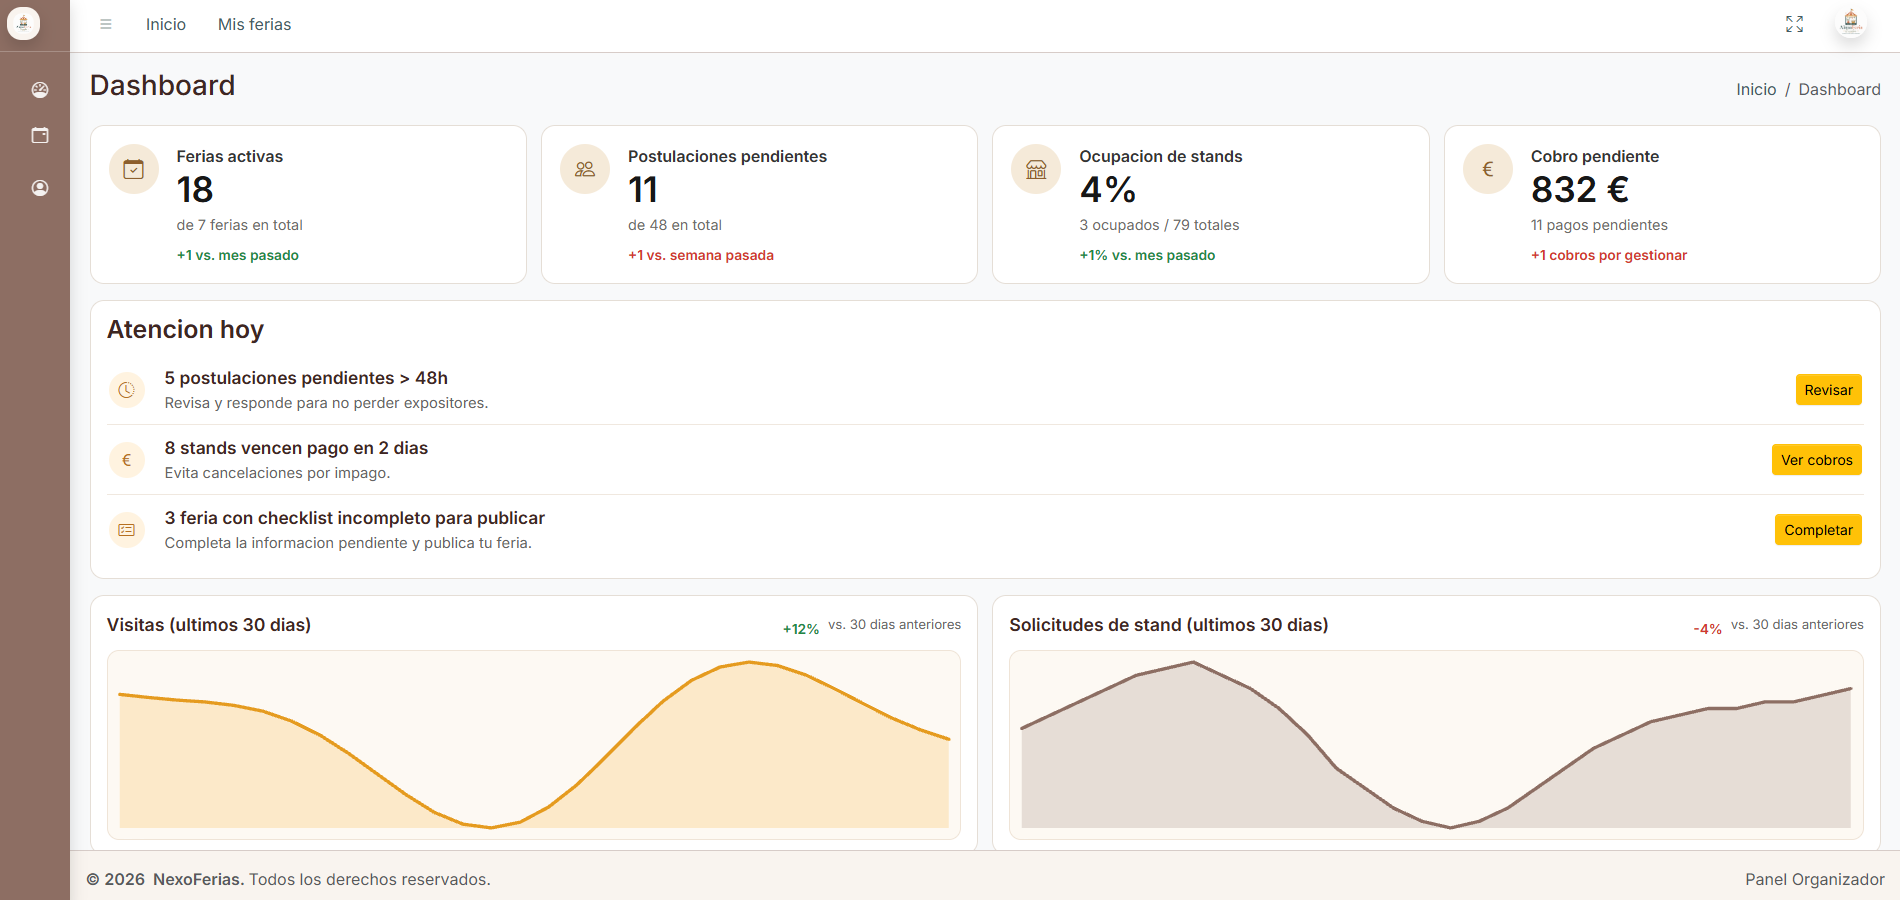The height and width of the screenshot is (900, 1900).
Task: Click '+1 cobros por gestionar' text
Action: point(1609,255)
